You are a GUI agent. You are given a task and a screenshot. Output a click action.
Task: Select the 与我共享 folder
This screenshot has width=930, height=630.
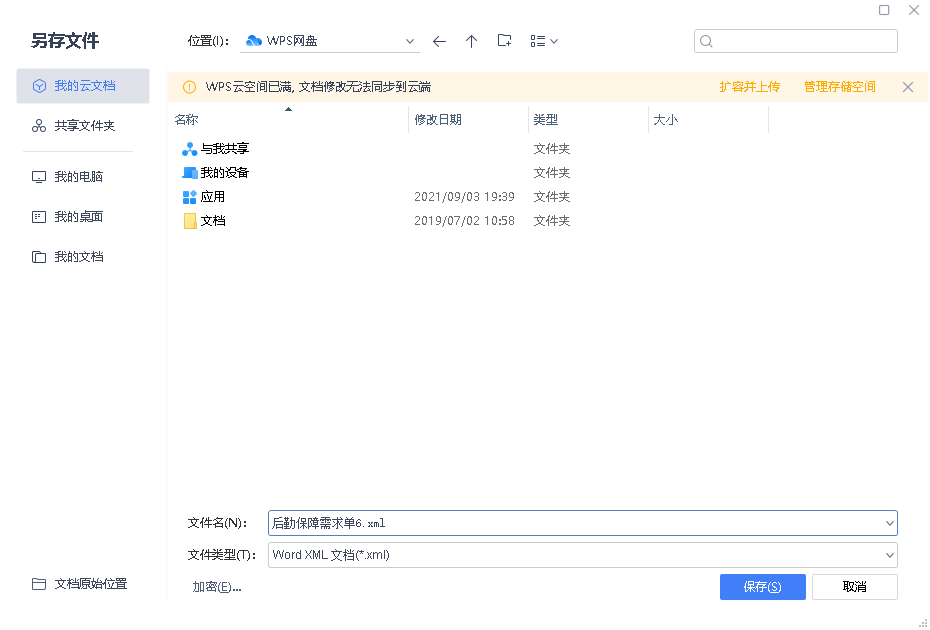(x=224, y=149)
